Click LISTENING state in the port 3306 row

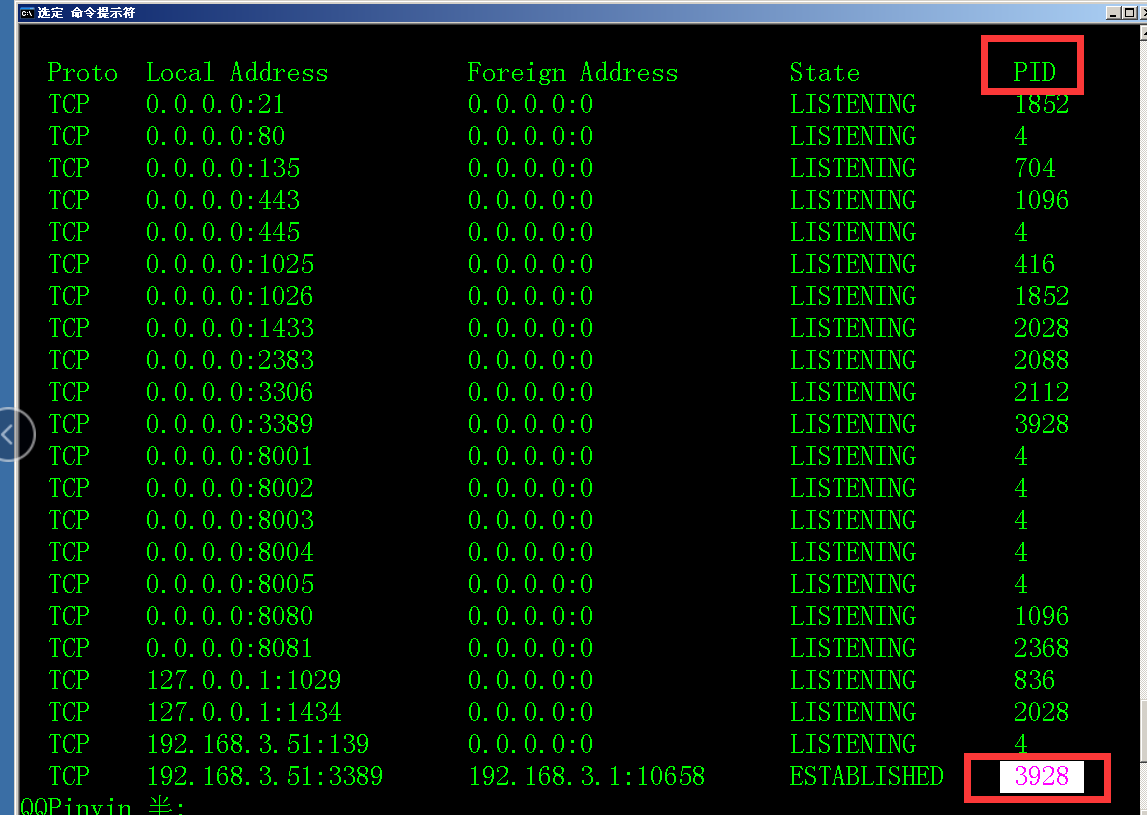(x=853, y=392)
